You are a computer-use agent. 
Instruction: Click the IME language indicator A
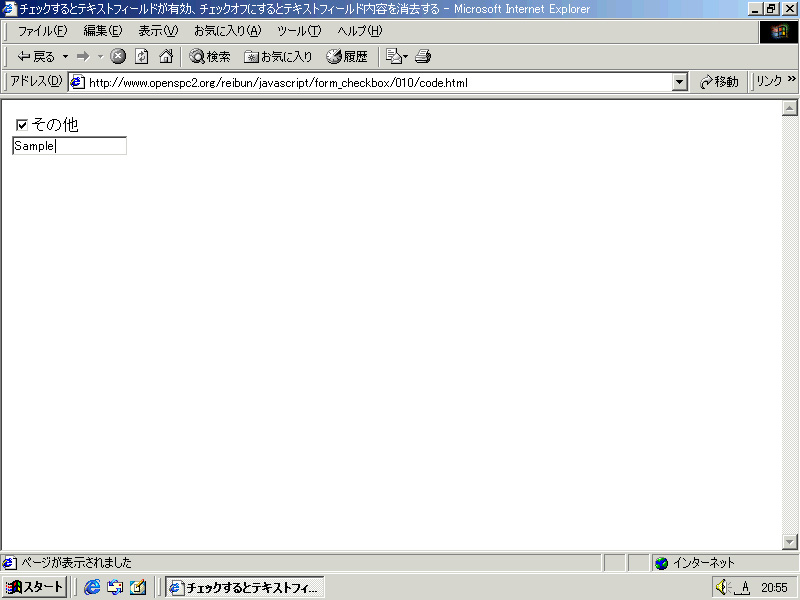(x=745, y=587)
